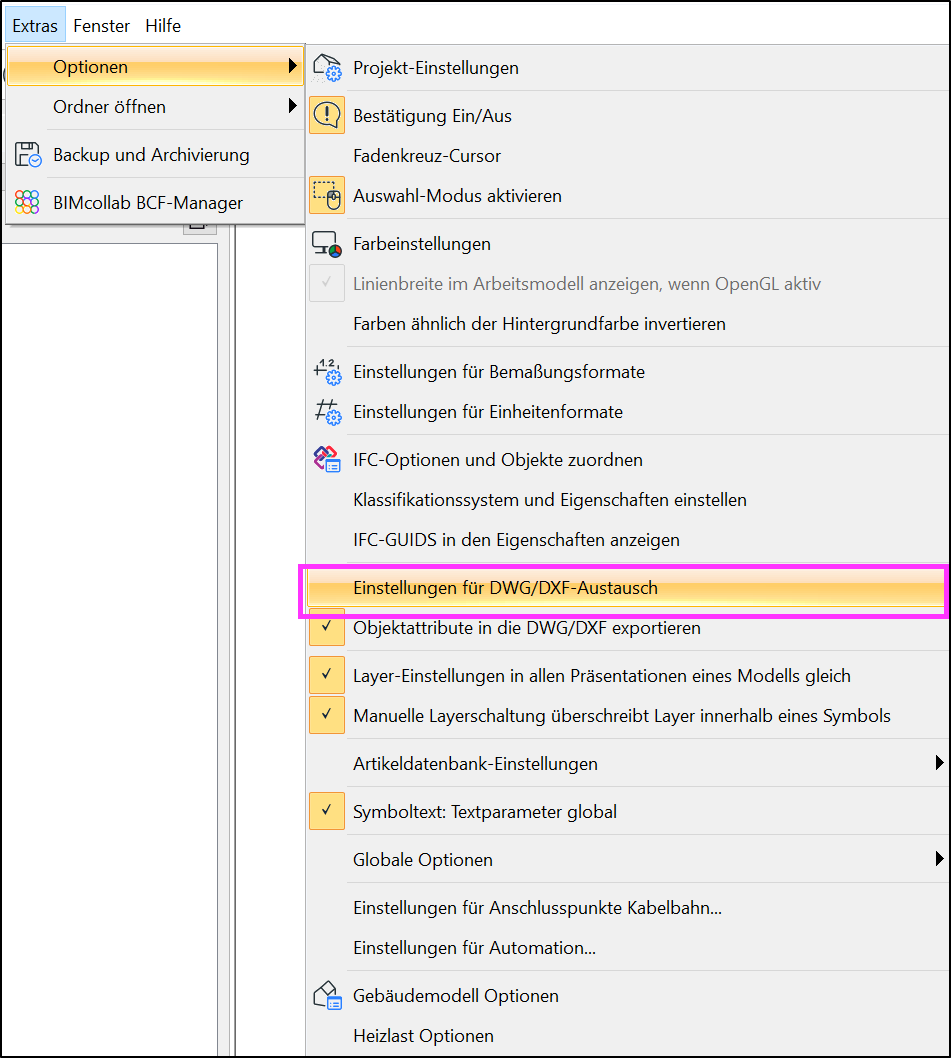Launch BIMcollab BCF-Manager entry
The width and height of the screenshot is (951, 1058).
tap(155, 202)
